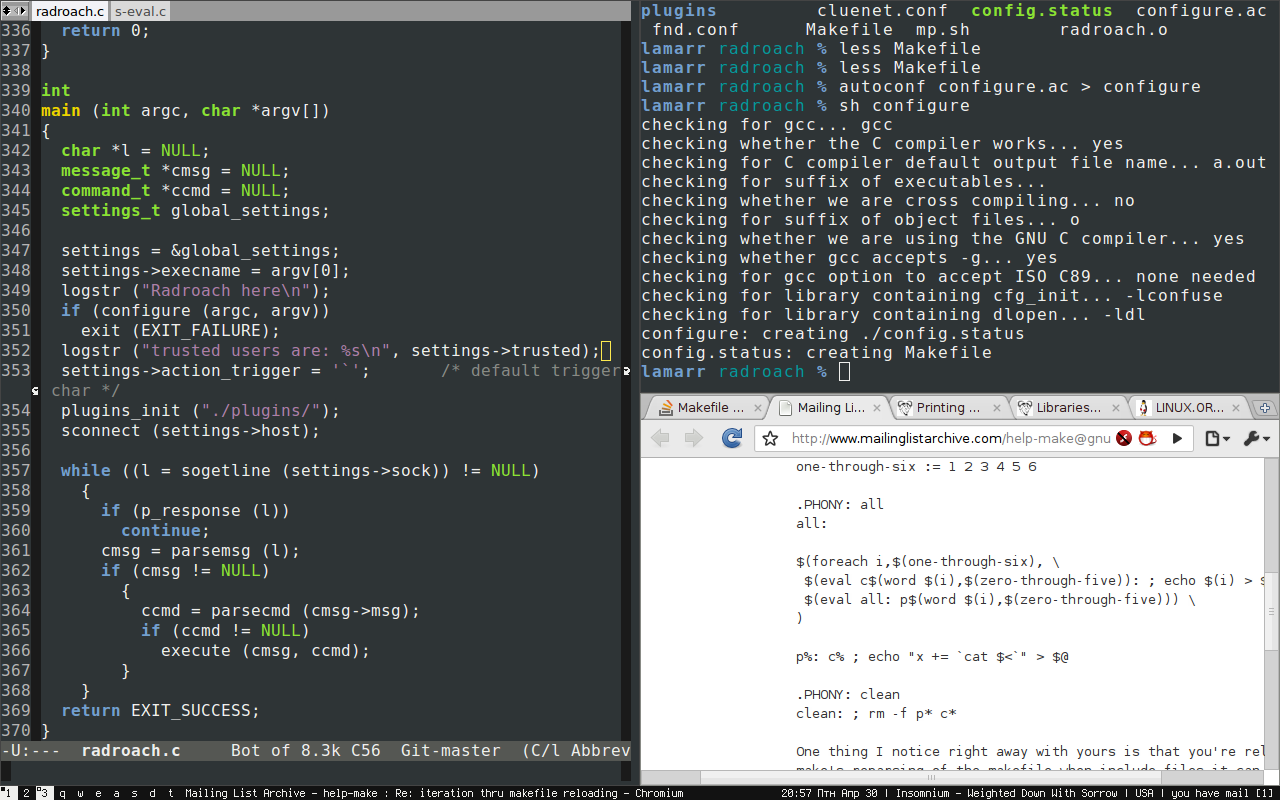Click the browser Reload button
This screenshot has height=800, width=1280.
(x=732, y=438)
